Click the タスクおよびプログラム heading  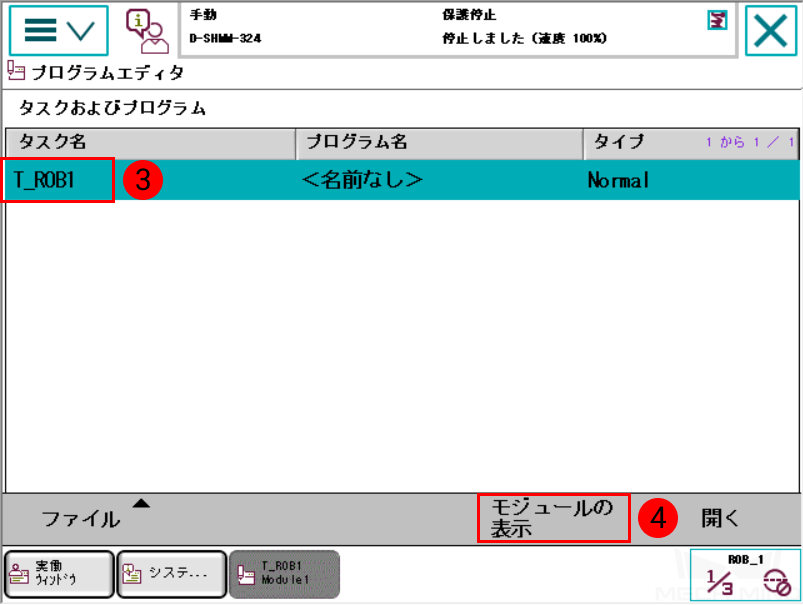(x=113, y=108)
